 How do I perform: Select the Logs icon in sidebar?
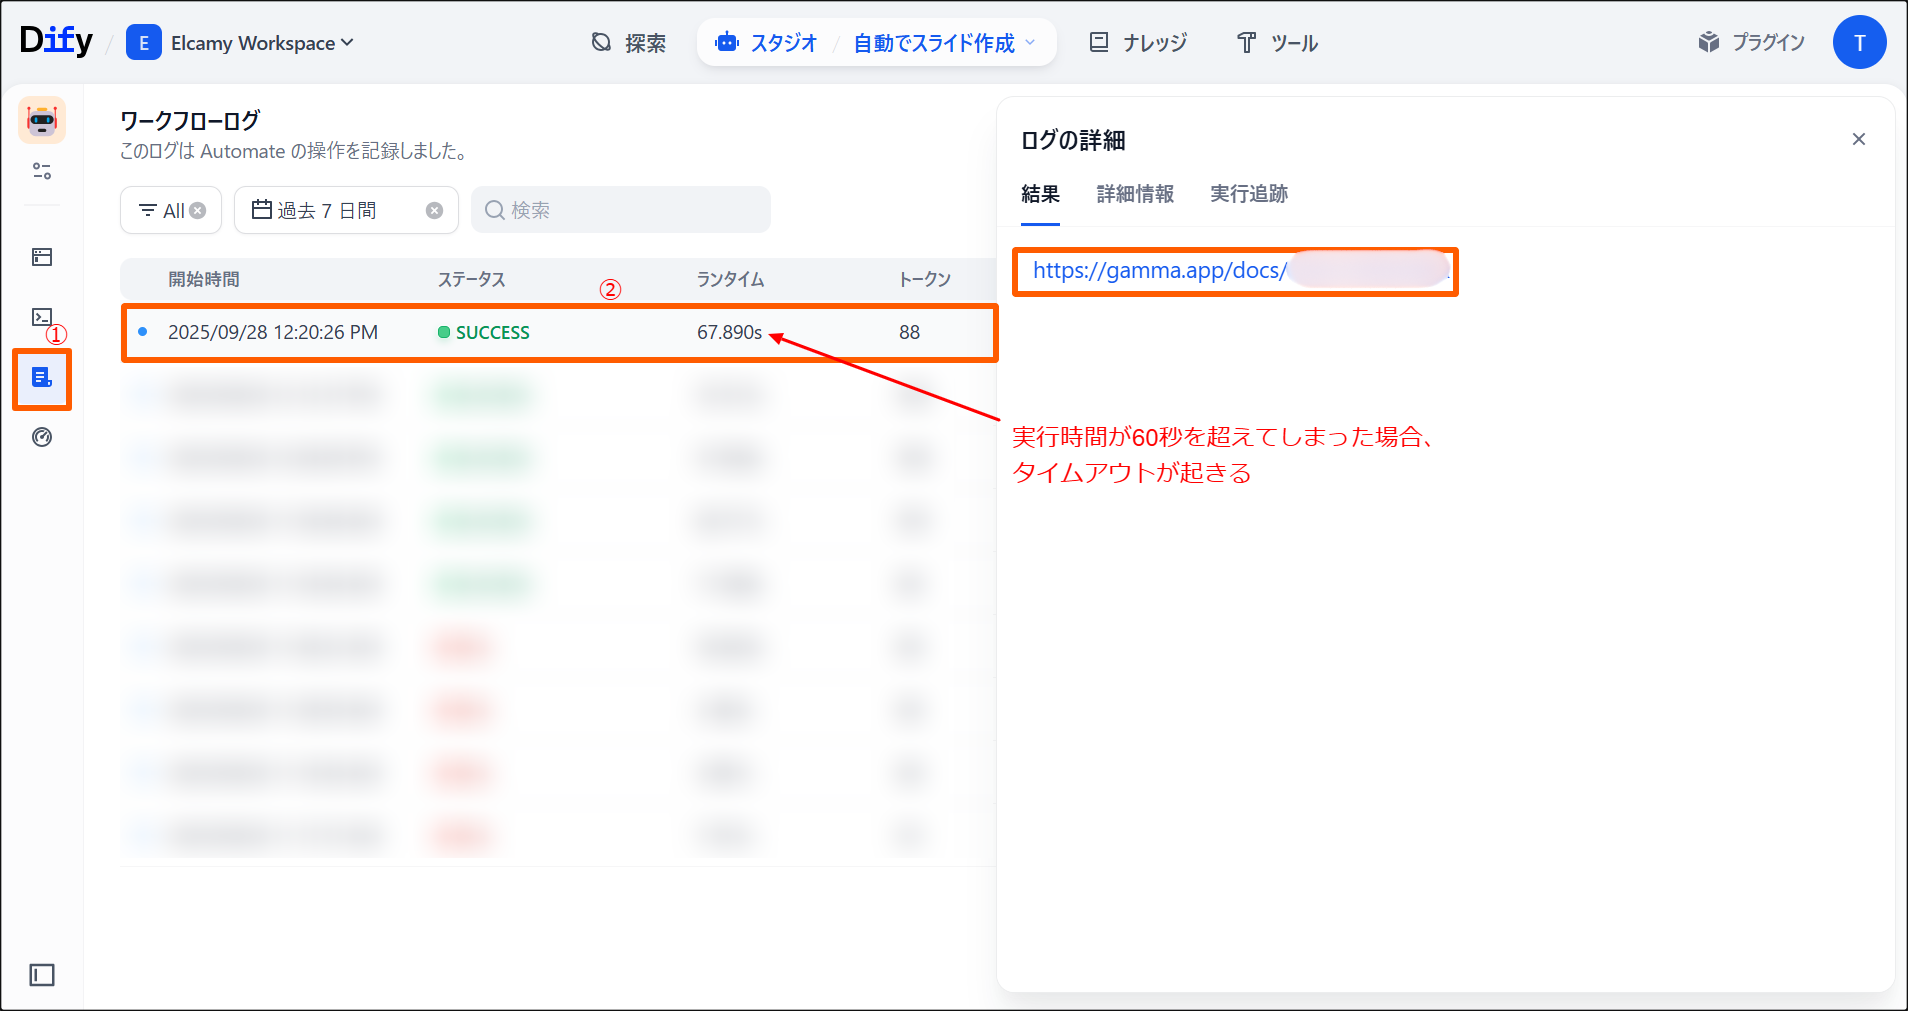(x=42, y=378)
